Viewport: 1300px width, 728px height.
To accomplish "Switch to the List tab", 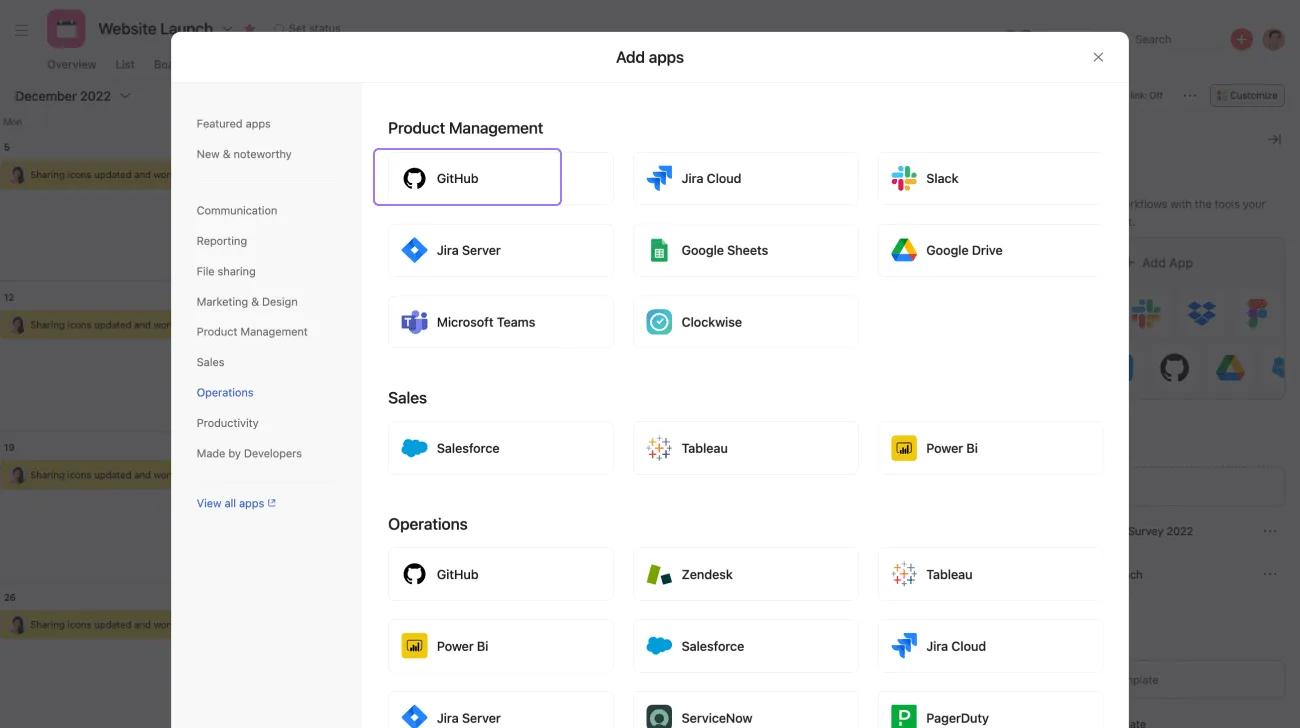I will 125,63.
